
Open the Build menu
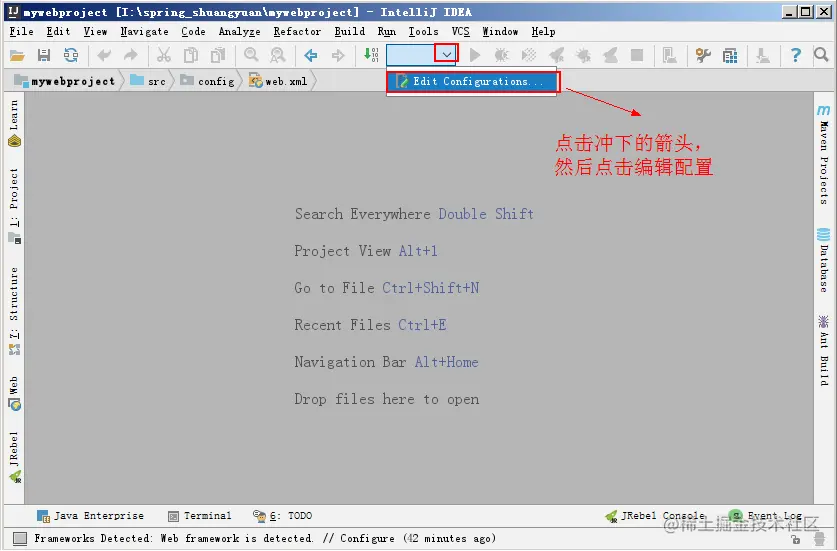[350, 32]
